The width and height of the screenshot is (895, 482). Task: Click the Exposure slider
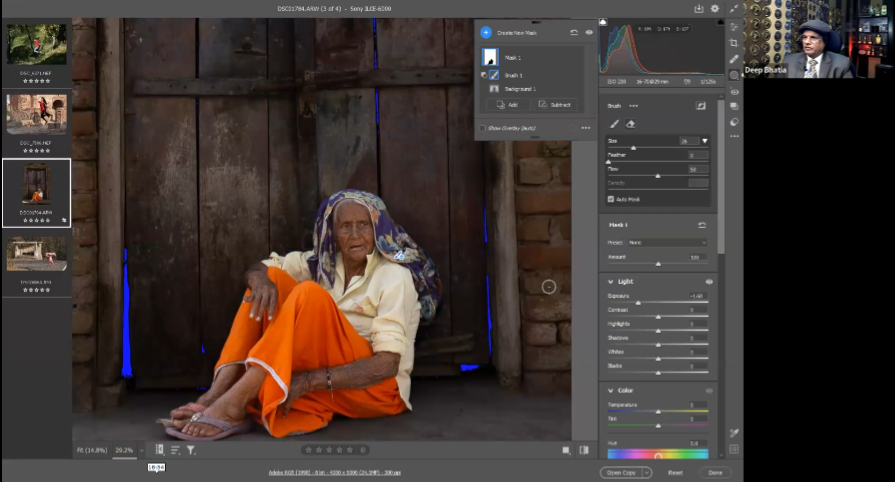[638, 302]
